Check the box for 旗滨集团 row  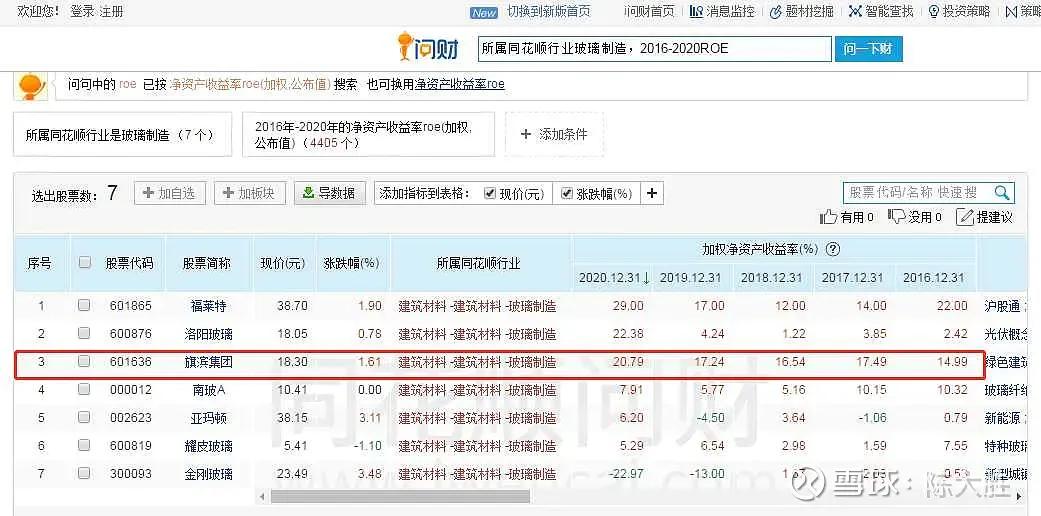pos(84,361)
